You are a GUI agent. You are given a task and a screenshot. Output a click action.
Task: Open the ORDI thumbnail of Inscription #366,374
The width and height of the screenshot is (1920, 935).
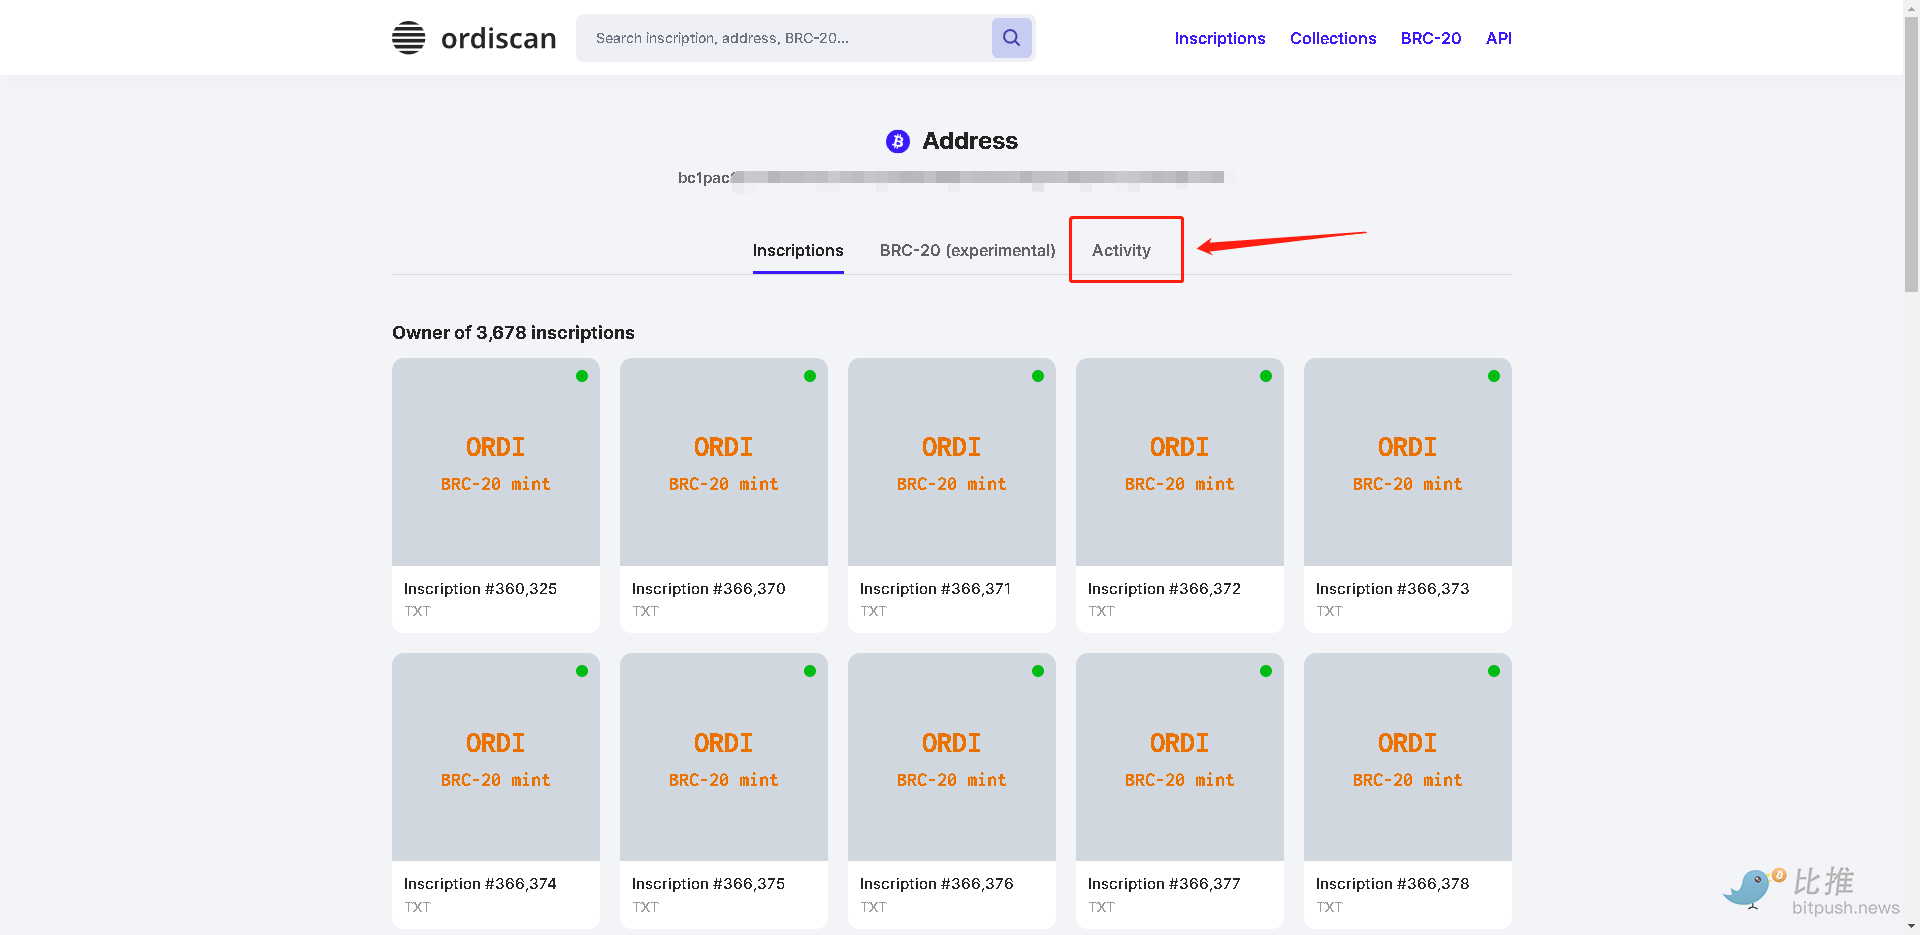coord(496,757)
